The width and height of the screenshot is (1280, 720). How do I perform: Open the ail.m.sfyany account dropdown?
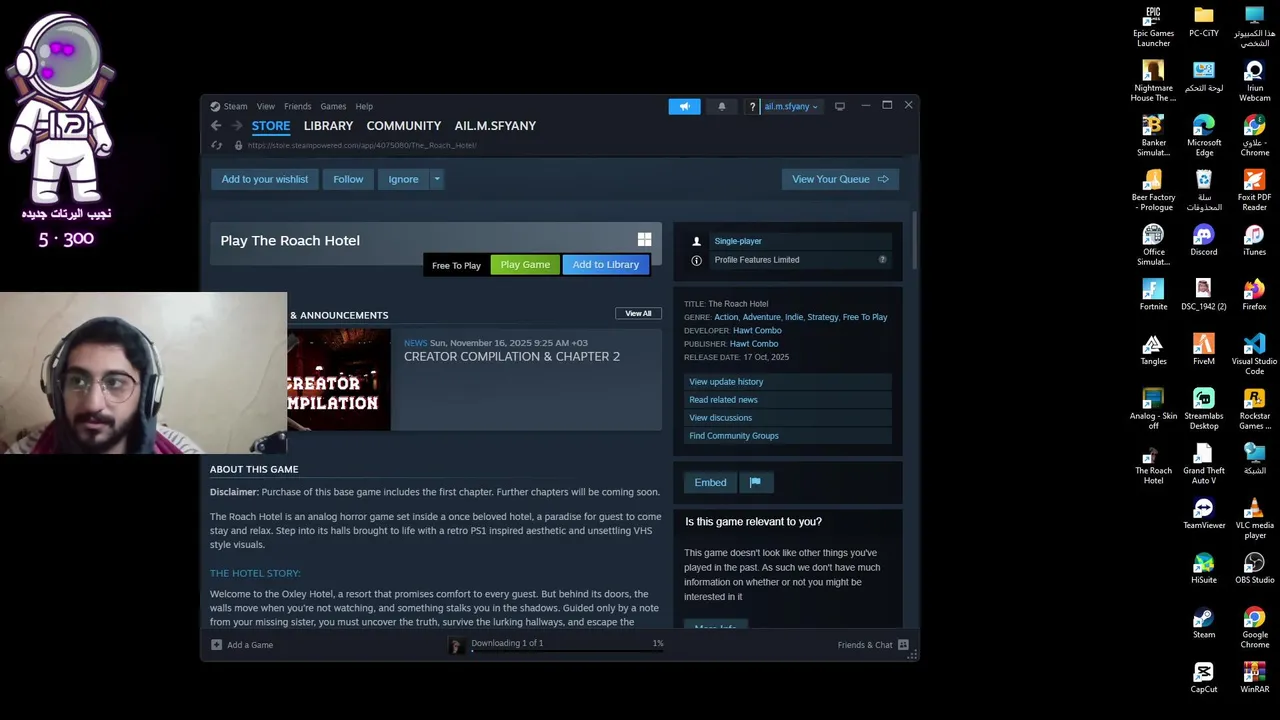tap(790, 107)
